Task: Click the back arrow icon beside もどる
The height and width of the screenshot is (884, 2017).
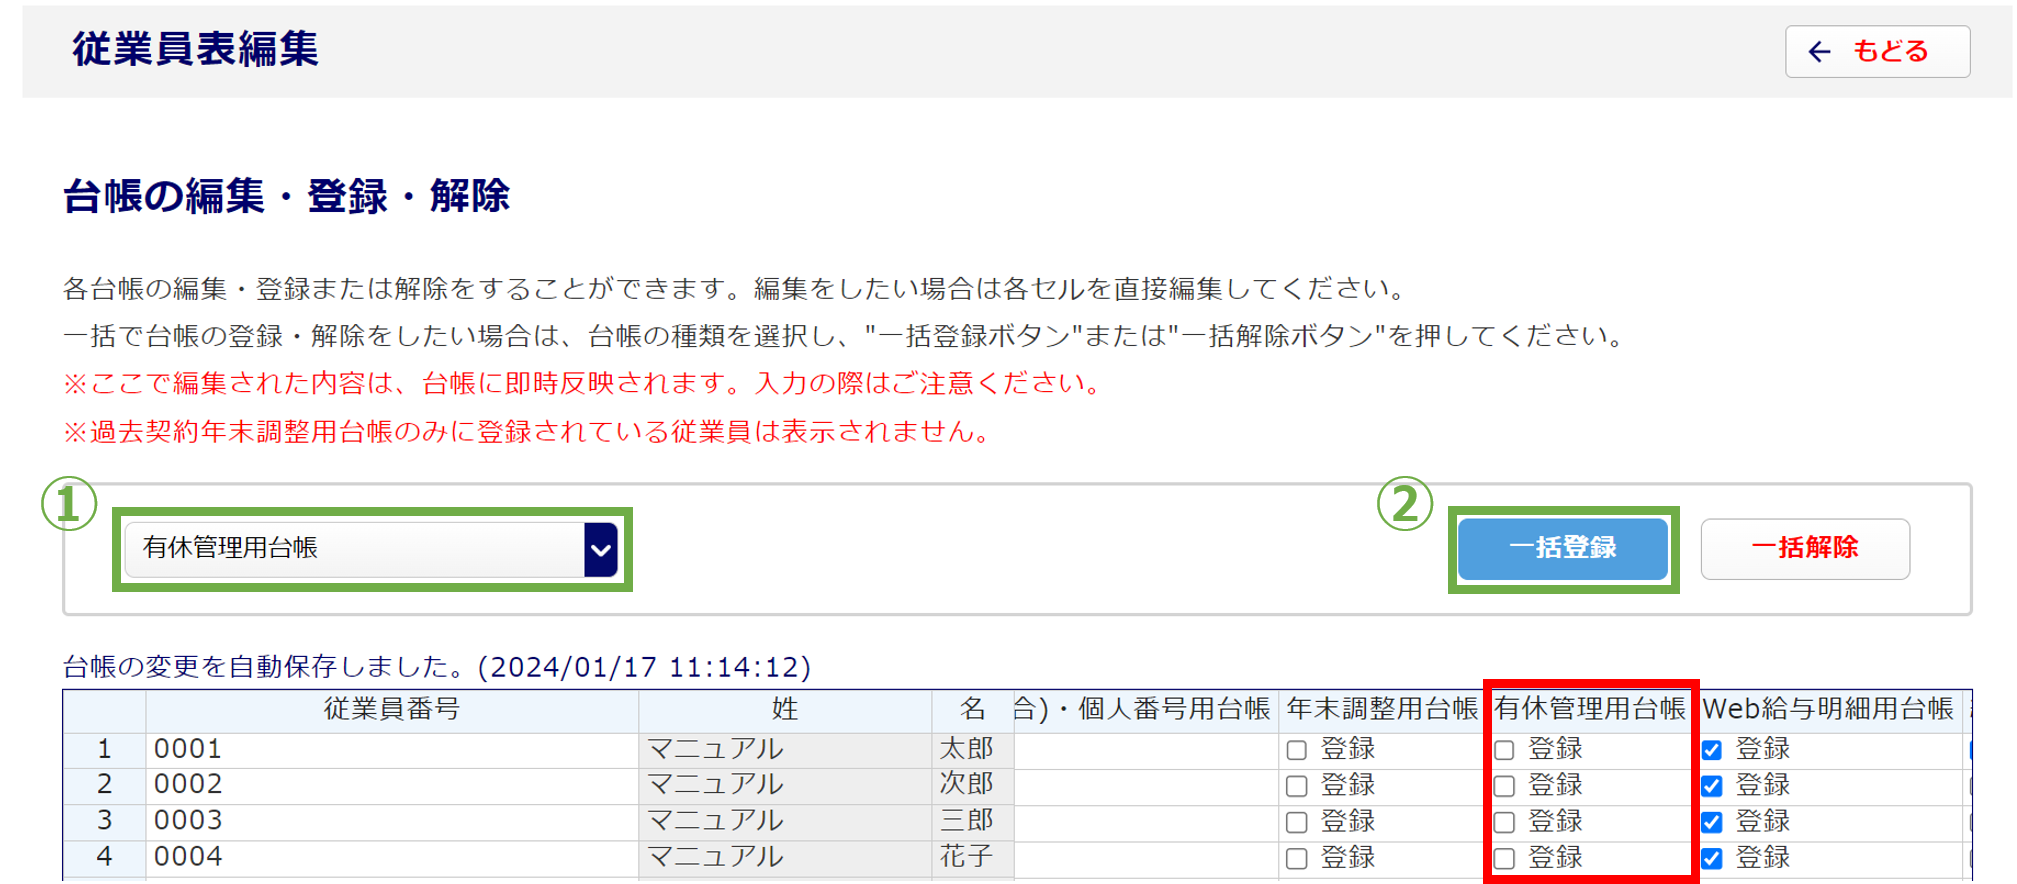Action: [1819, 52]
